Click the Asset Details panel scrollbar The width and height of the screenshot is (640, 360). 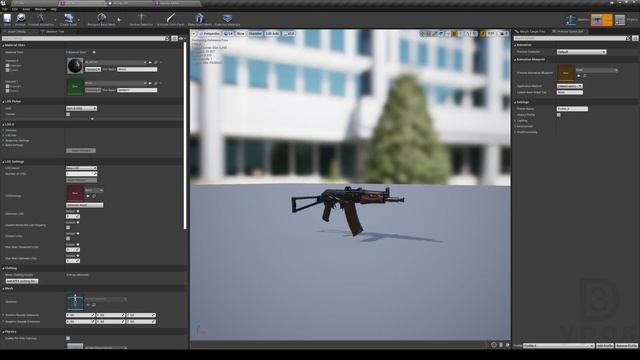tap(185, 135)
